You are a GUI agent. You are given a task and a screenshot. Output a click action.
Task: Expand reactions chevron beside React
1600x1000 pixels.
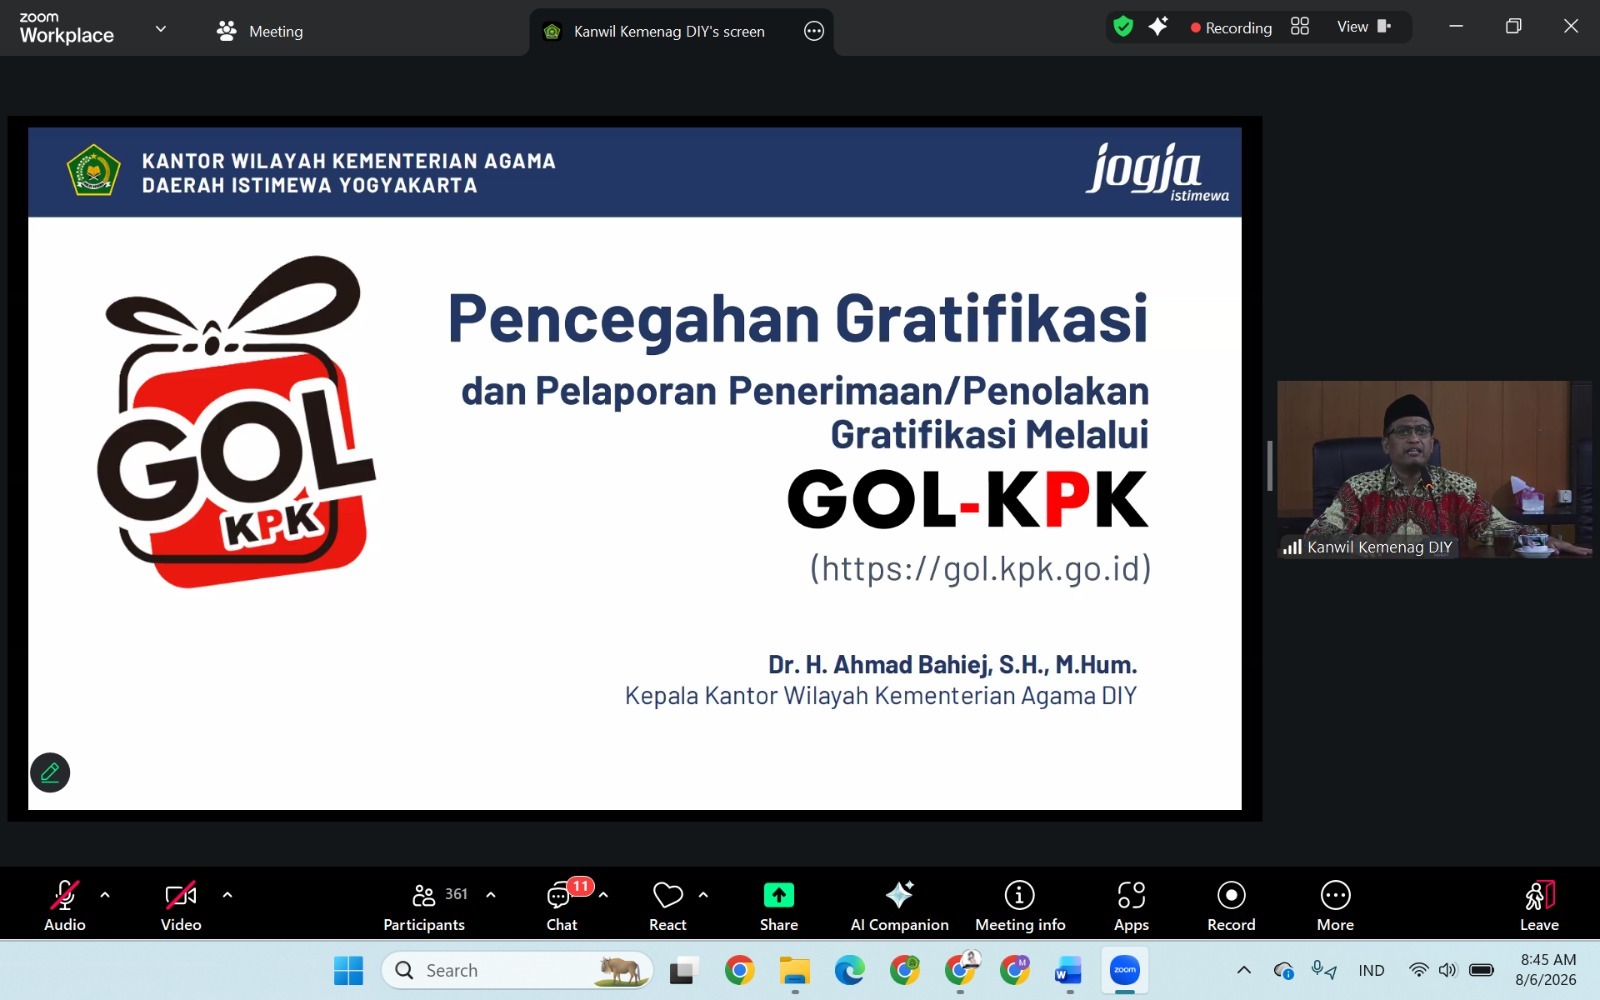pyautogui.click(x=703, y=895)
